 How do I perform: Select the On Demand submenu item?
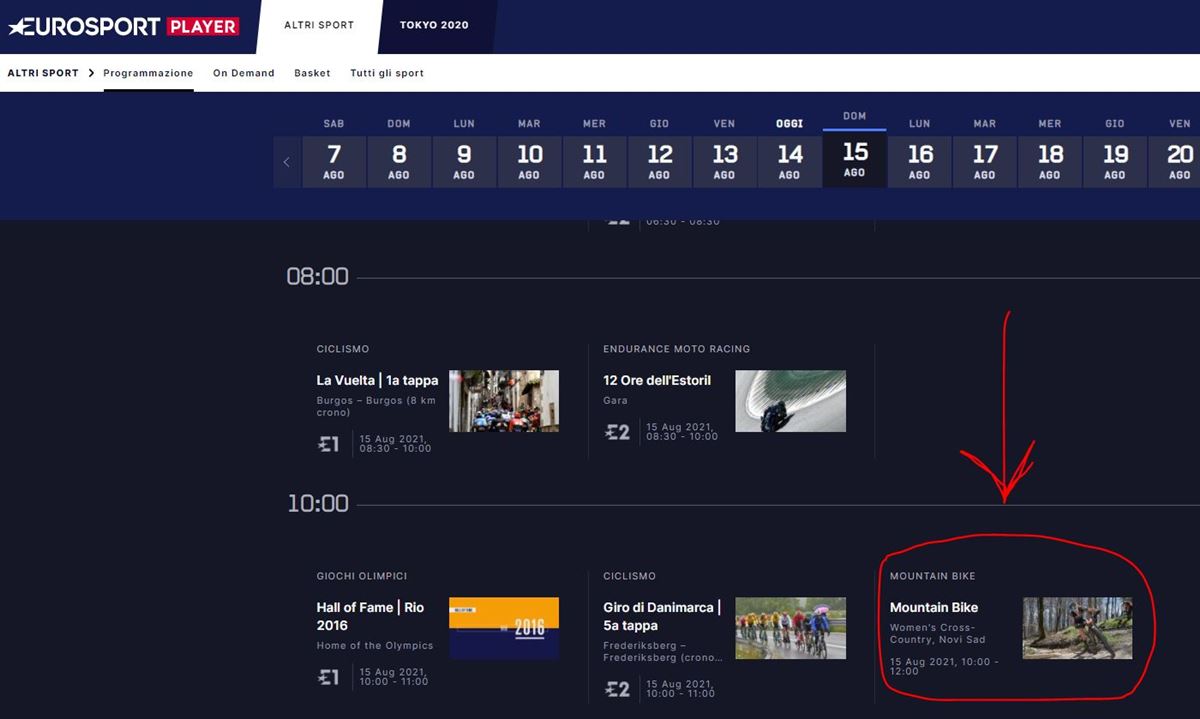click(x=244, y=73)
